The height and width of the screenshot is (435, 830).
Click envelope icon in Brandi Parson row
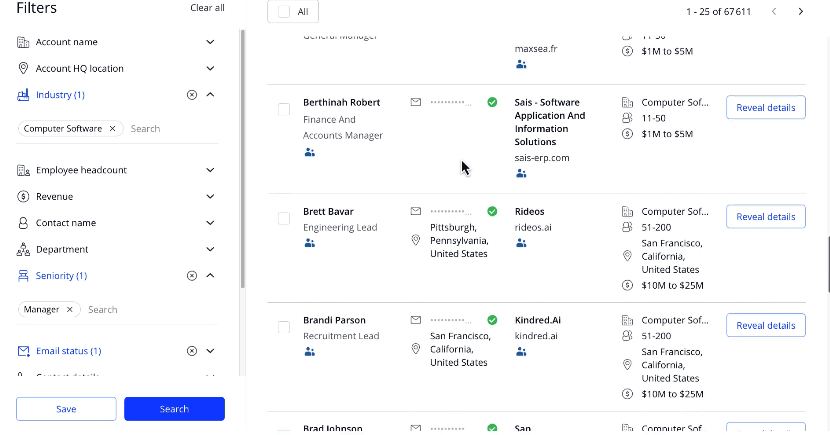(x=416, y=320)
